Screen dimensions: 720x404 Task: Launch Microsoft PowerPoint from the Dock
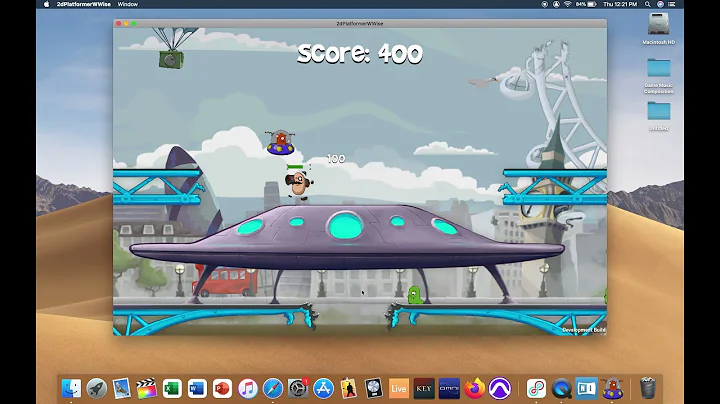coord(222,388)
